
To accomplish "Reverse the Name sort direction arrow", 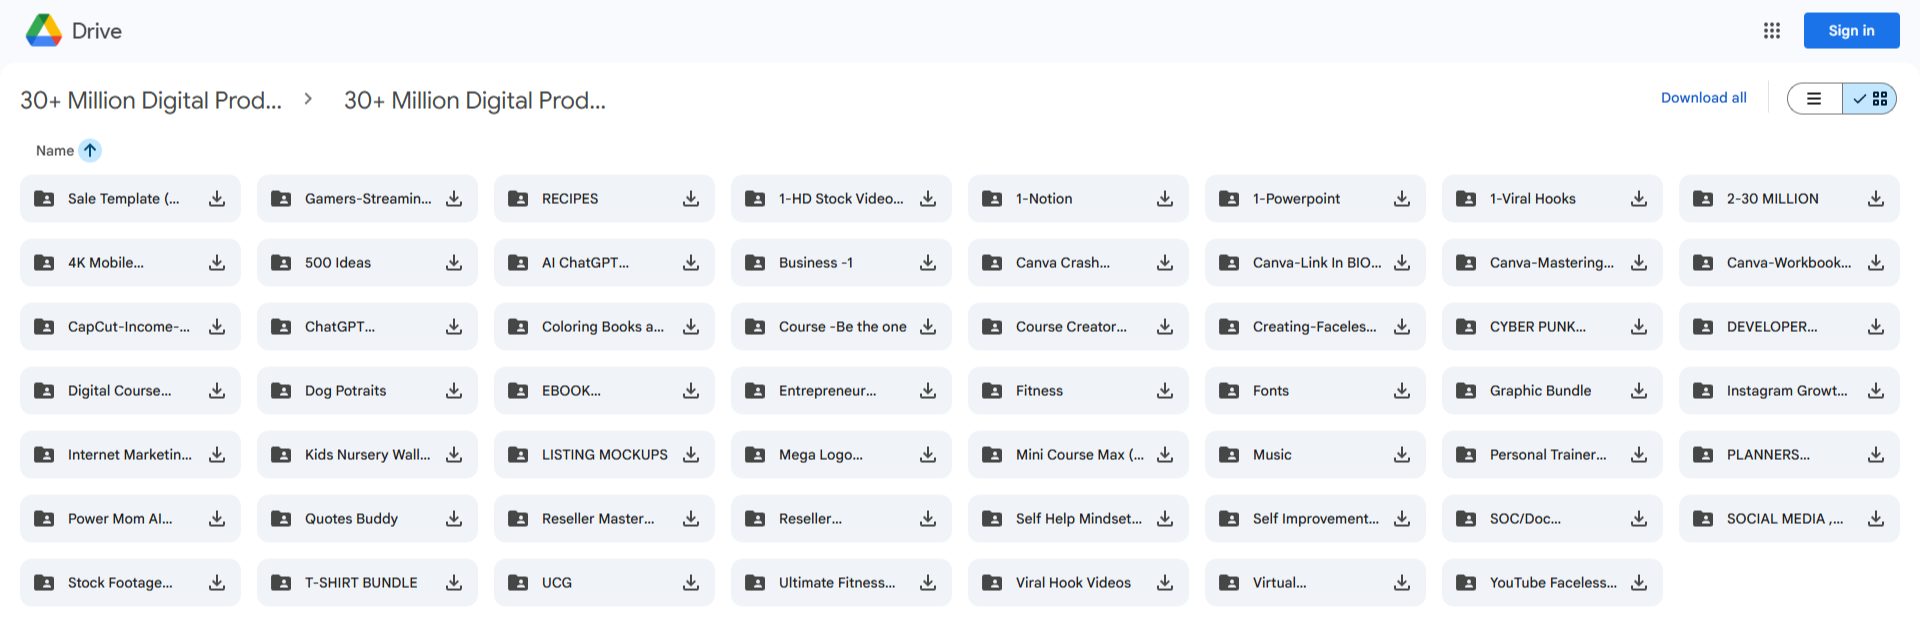I will [x=90, y=151].
